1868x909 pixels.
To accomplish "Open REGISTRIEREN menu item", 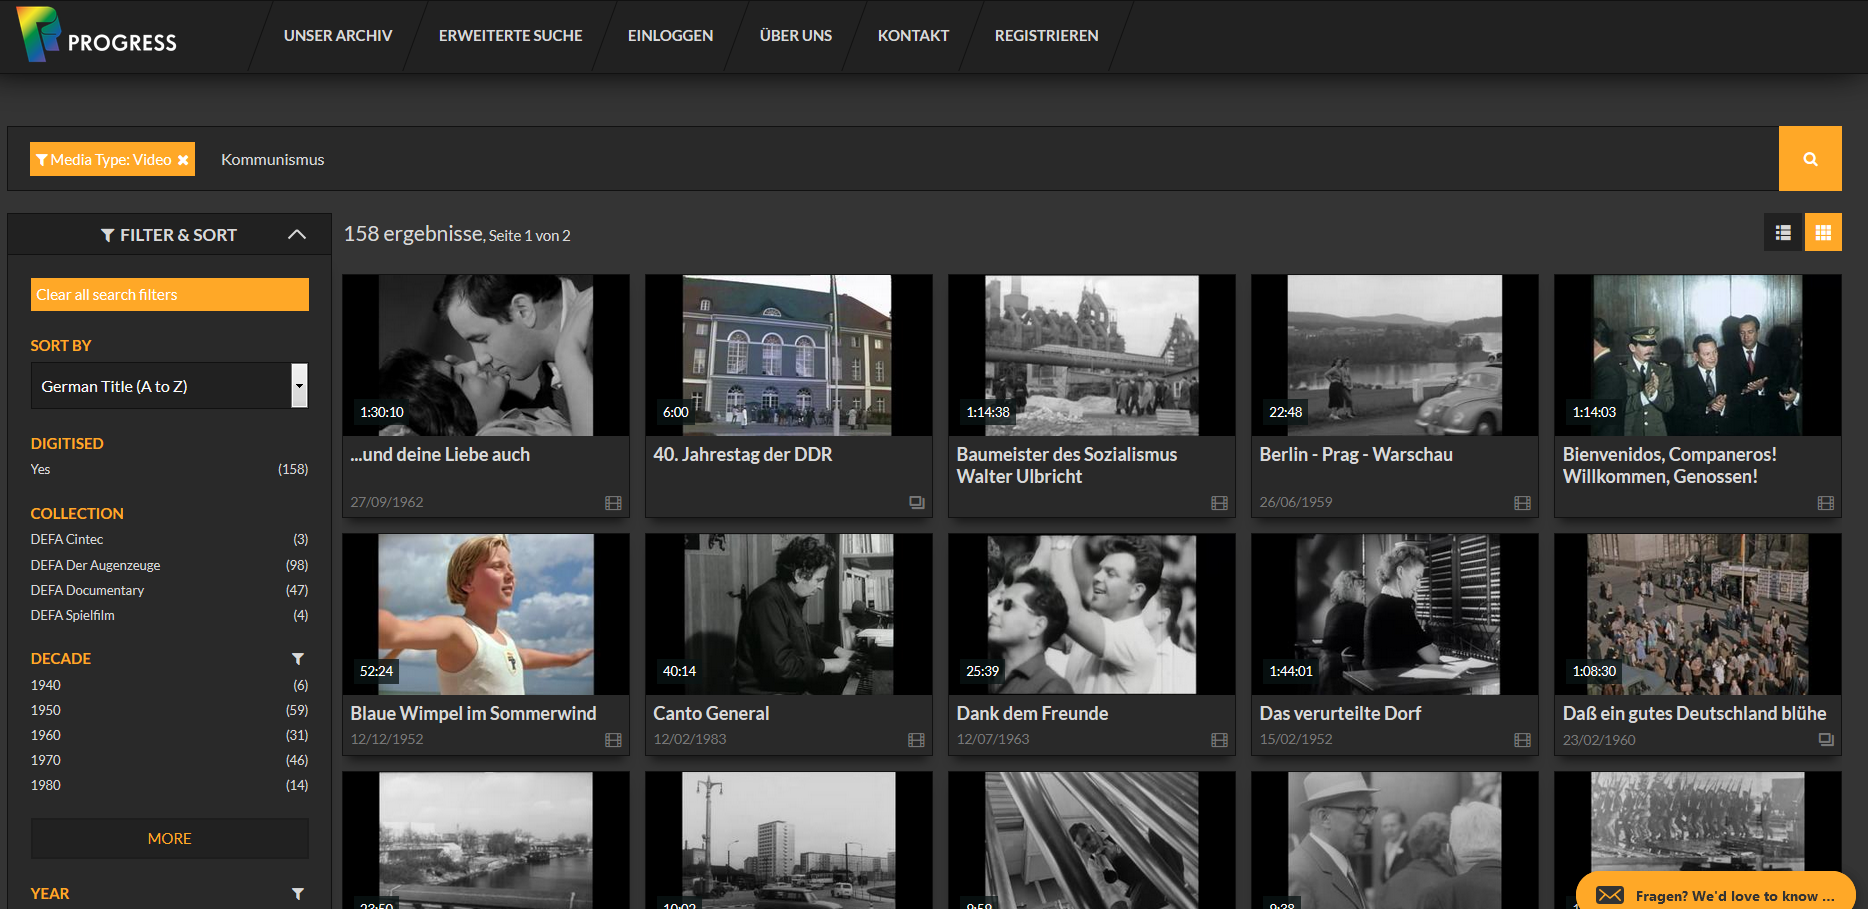I will click(x=1046, y=36).
